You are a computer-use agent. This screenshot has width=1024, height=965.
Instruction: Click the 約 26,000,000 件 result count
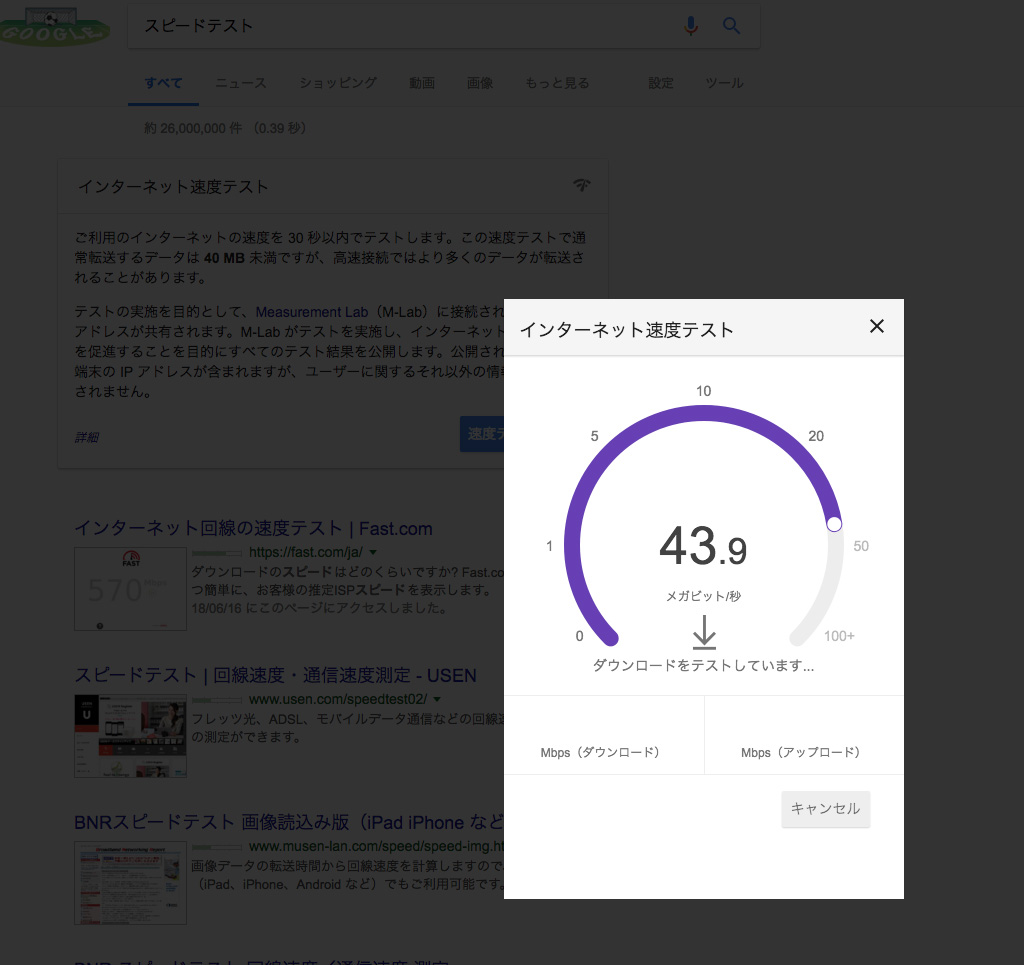[225, 128]
